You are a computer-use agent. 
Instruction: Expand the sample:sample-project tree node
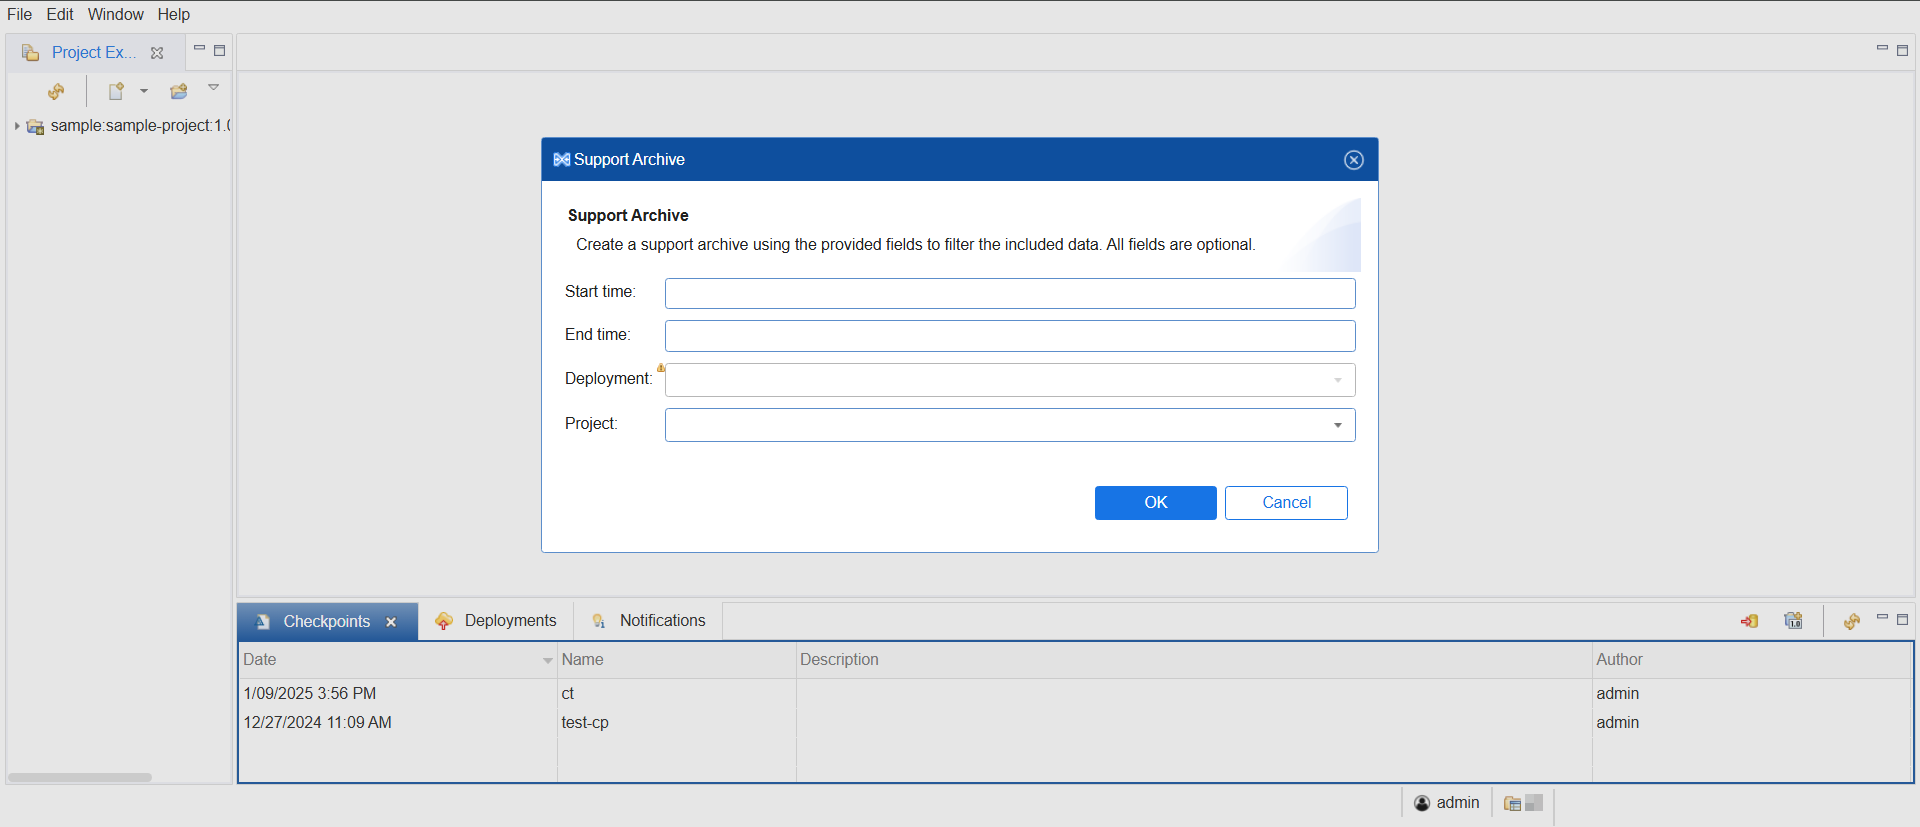point(17,126)
